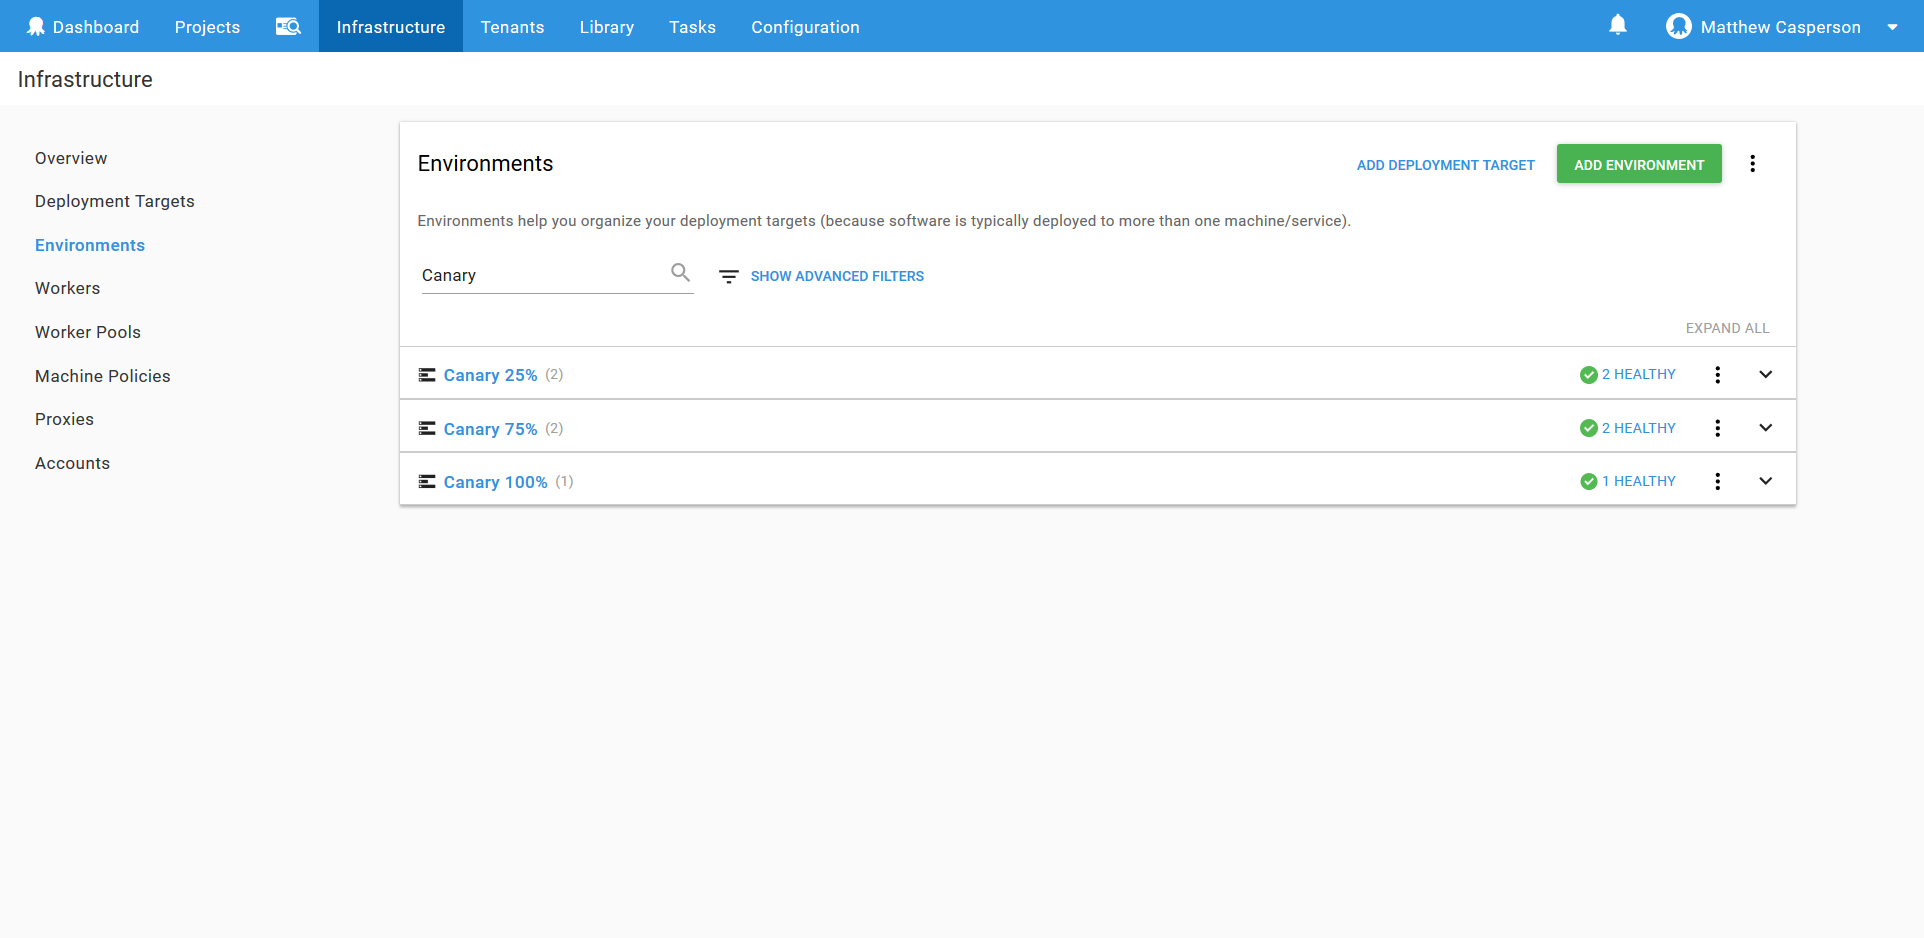
Task: Switch to the Tenants tab
Action: [x=512, y=27]
